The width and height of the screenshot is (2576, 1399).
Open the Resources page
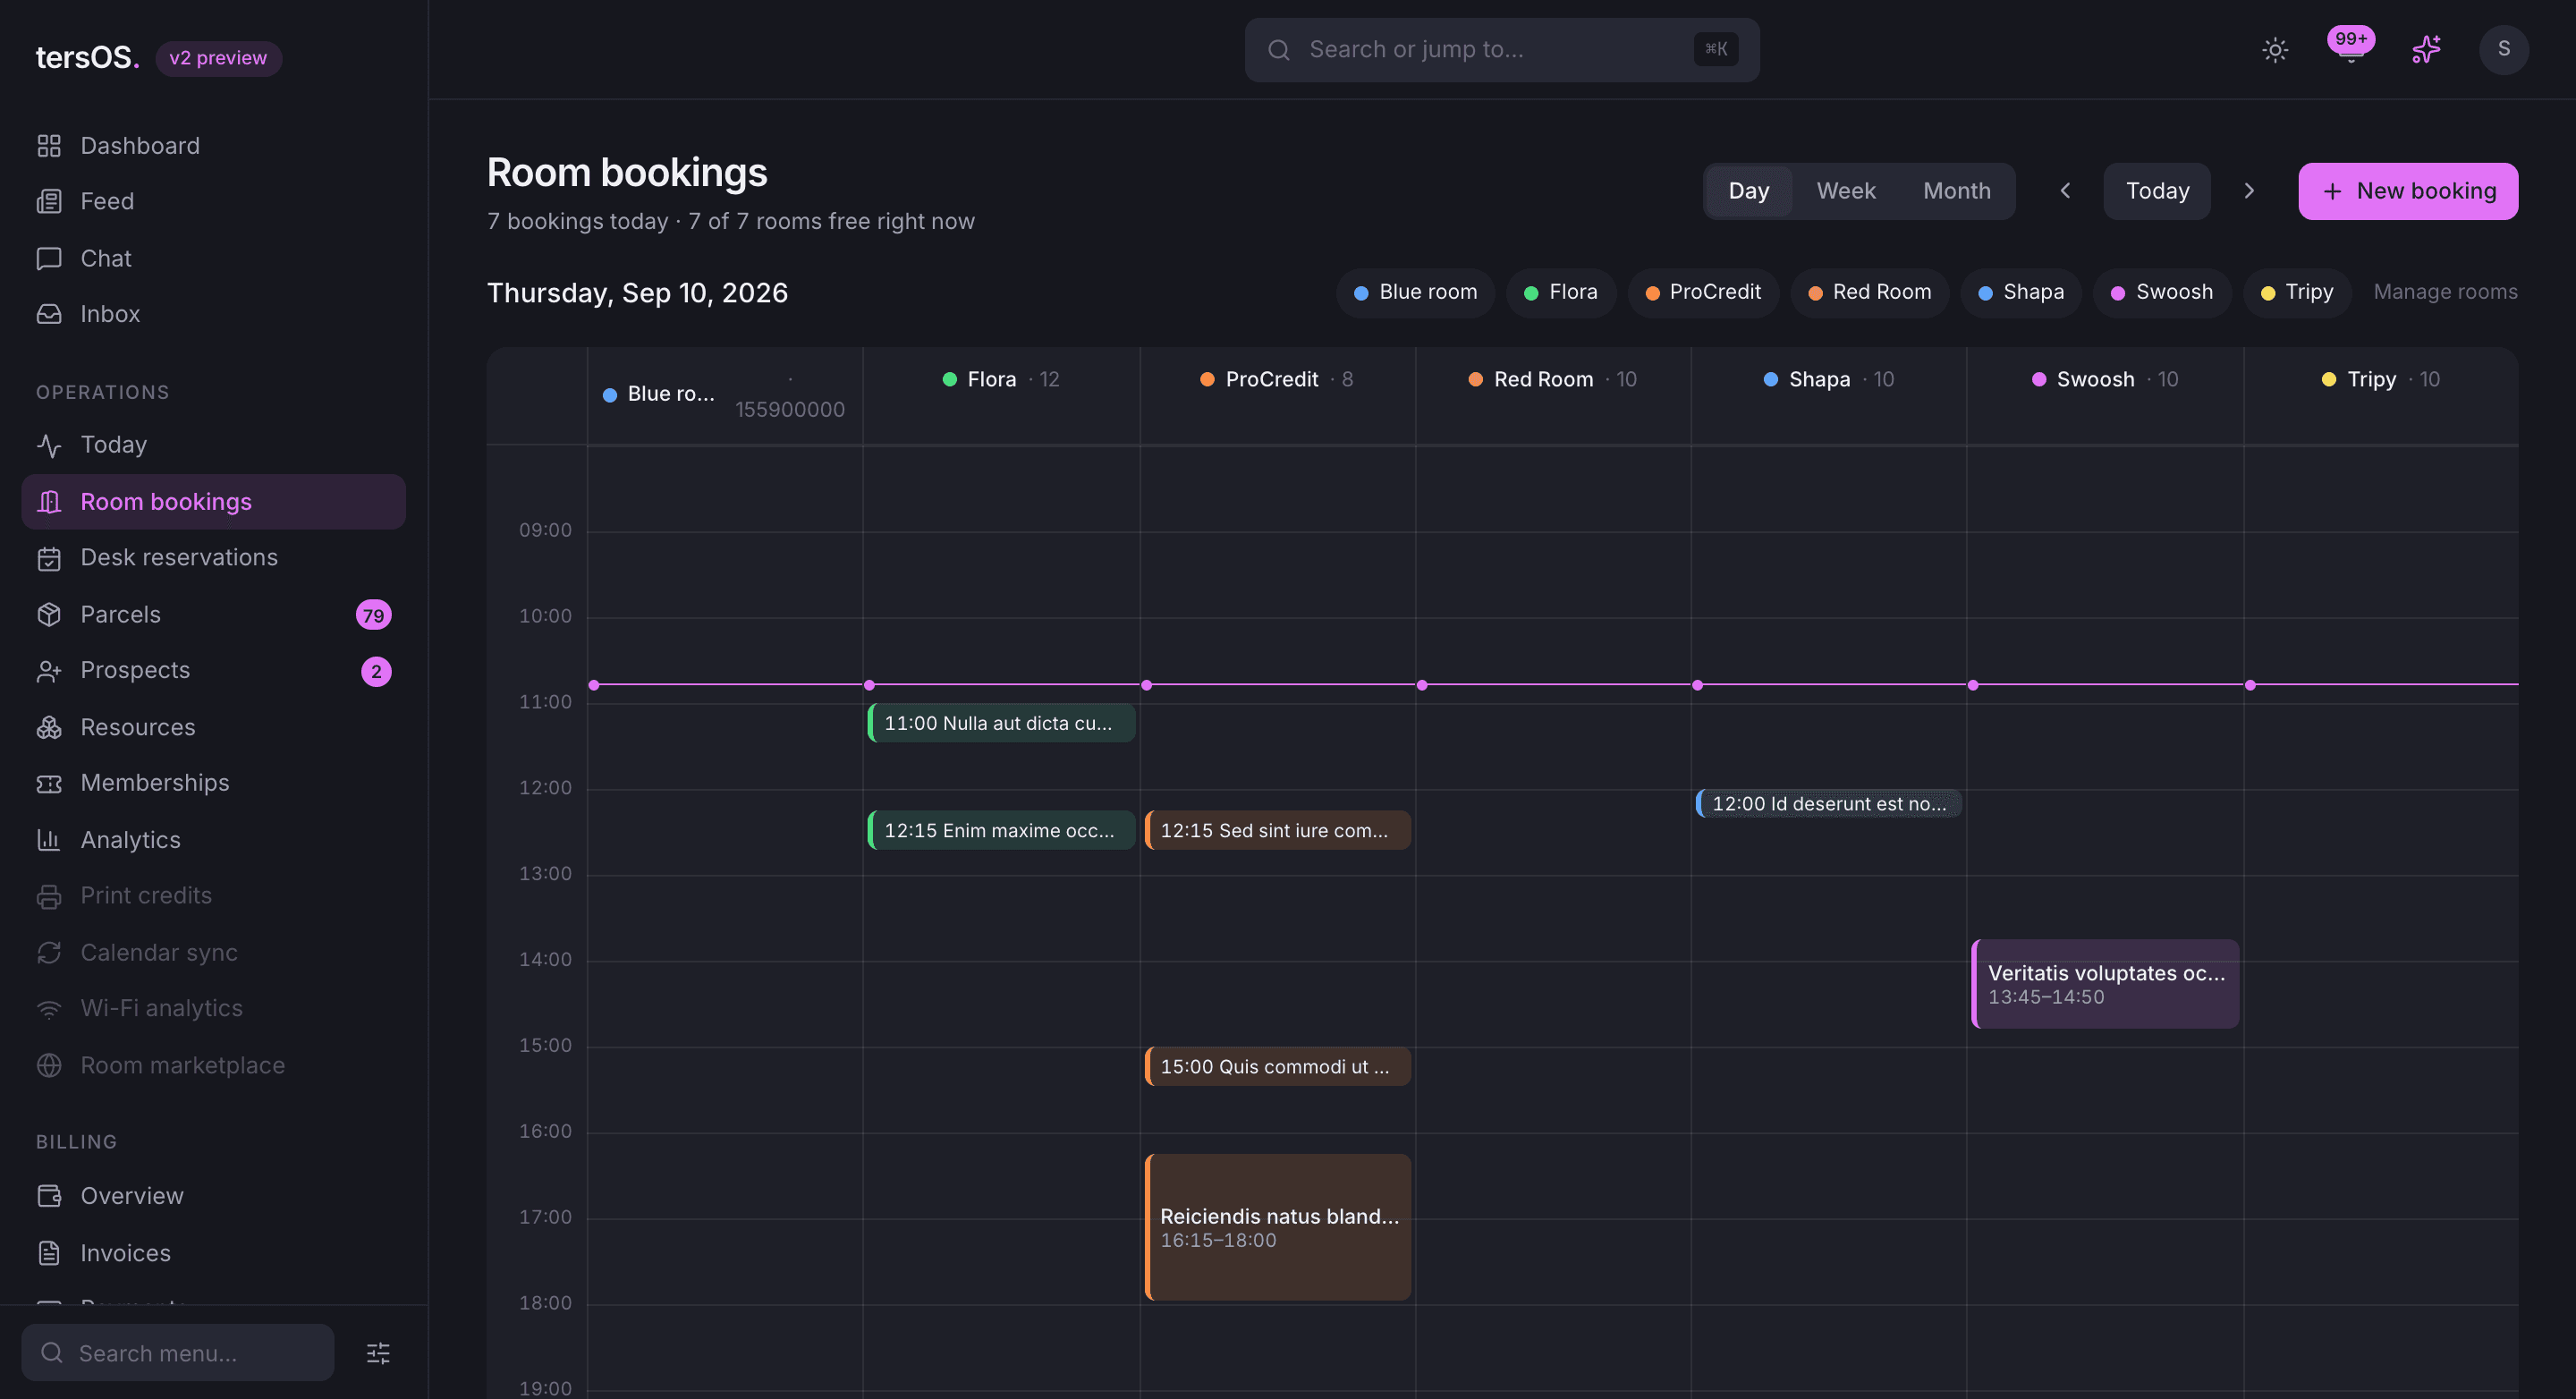(x=213, y=727)
